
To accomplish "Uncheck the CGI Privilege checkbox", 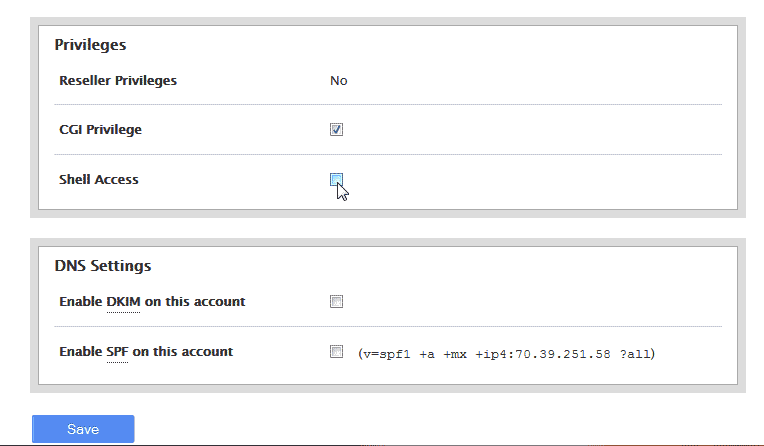I will tap(337, 130).
